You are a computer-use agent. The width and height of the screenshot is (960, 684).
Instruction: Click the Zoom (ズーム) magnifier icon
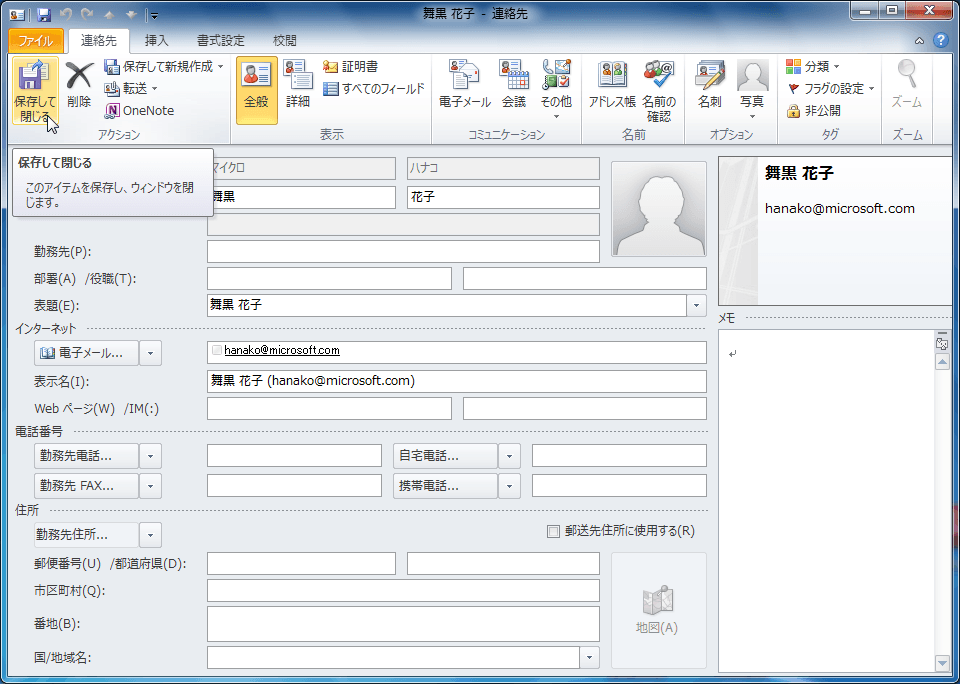(x=907, y=86)
